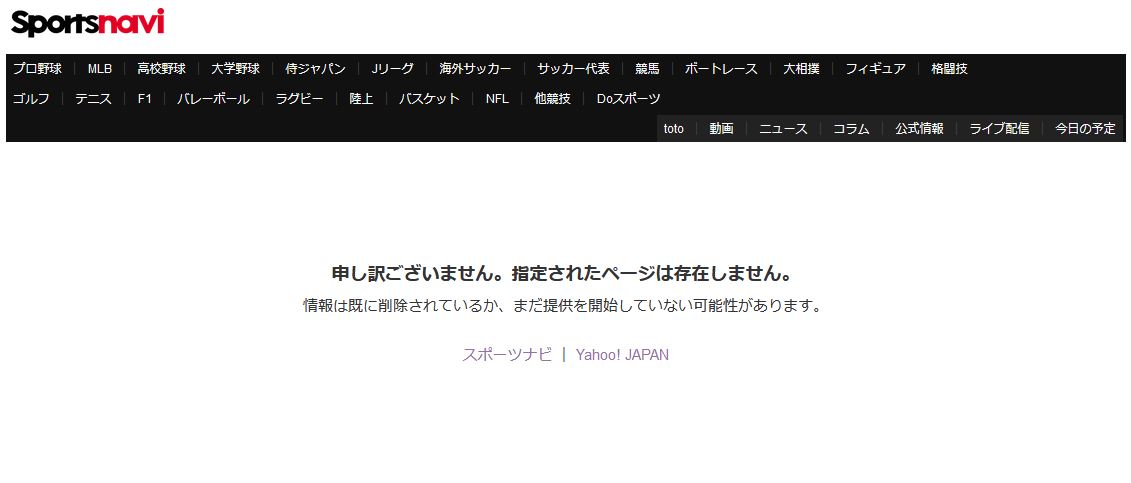Open 今日の予定 schedule tab
The image size is (1131, 483).
[x=1085, y=129]
